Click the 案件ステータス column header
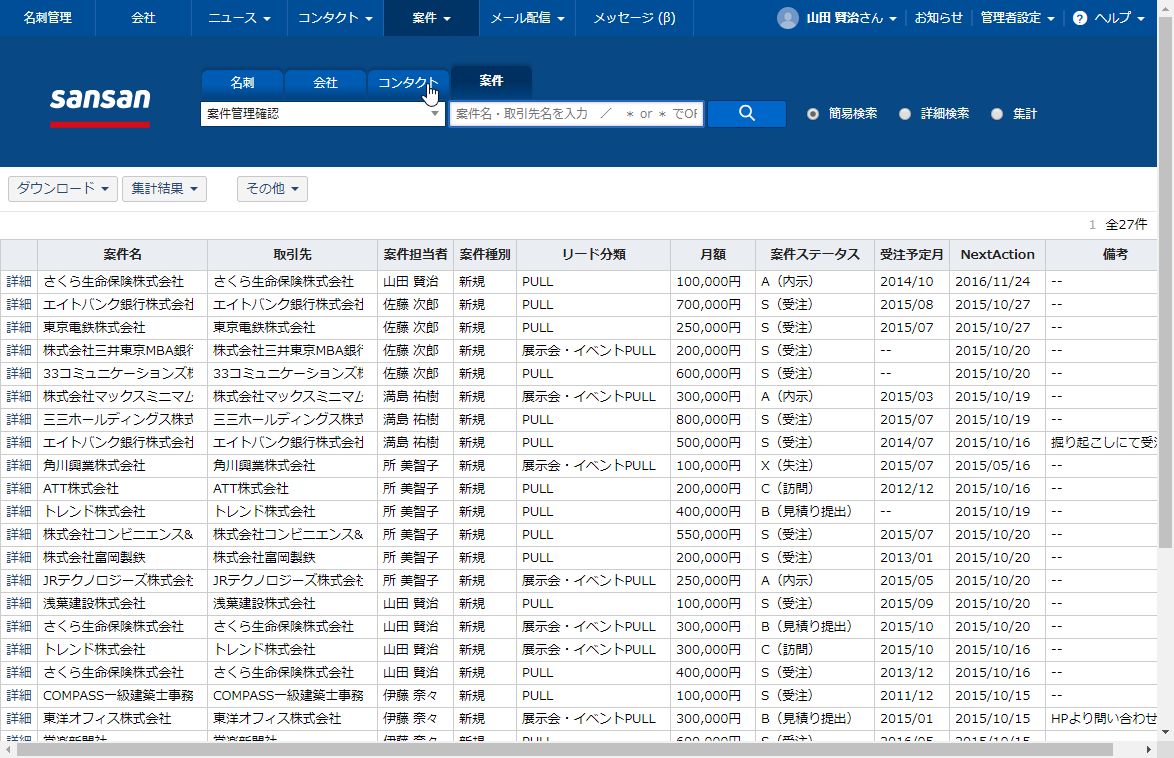The width and height of the screenshot is (1174, 758). click(815, 255)
